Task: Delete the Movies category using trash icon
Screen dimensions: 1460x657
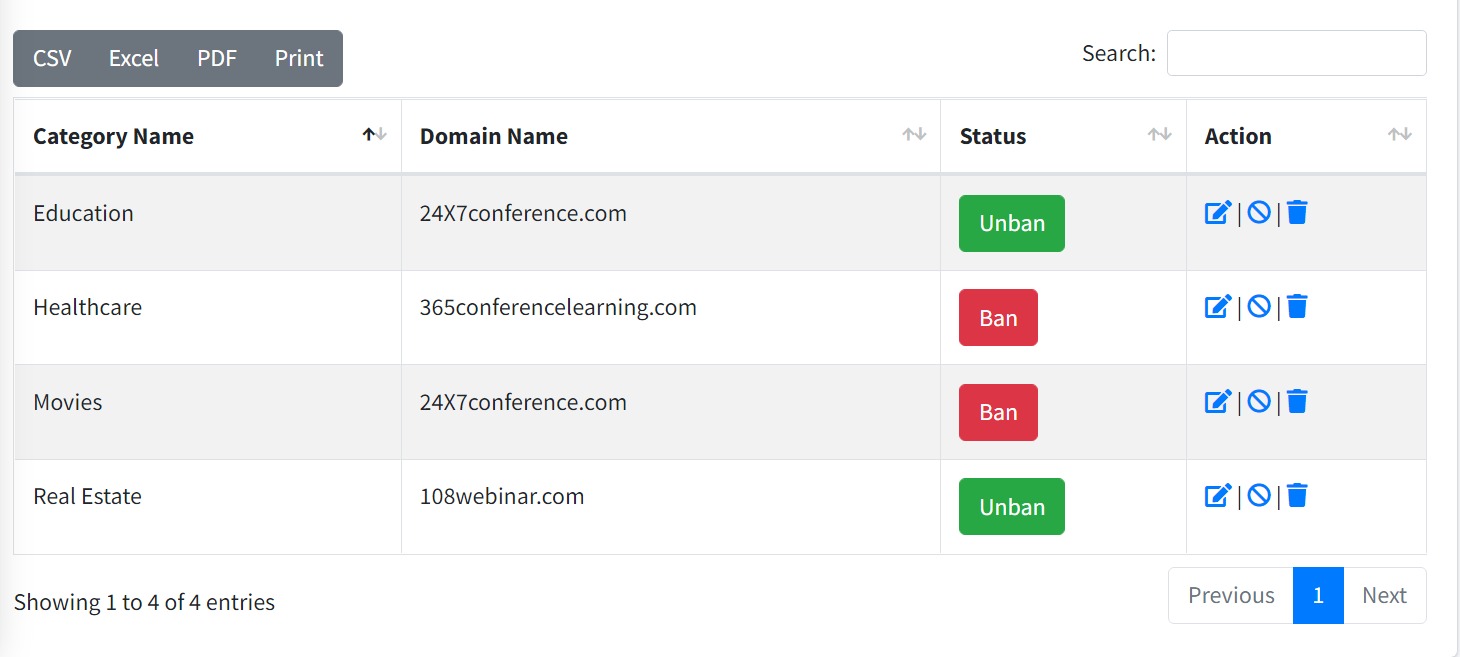Action: [1297, 401]
